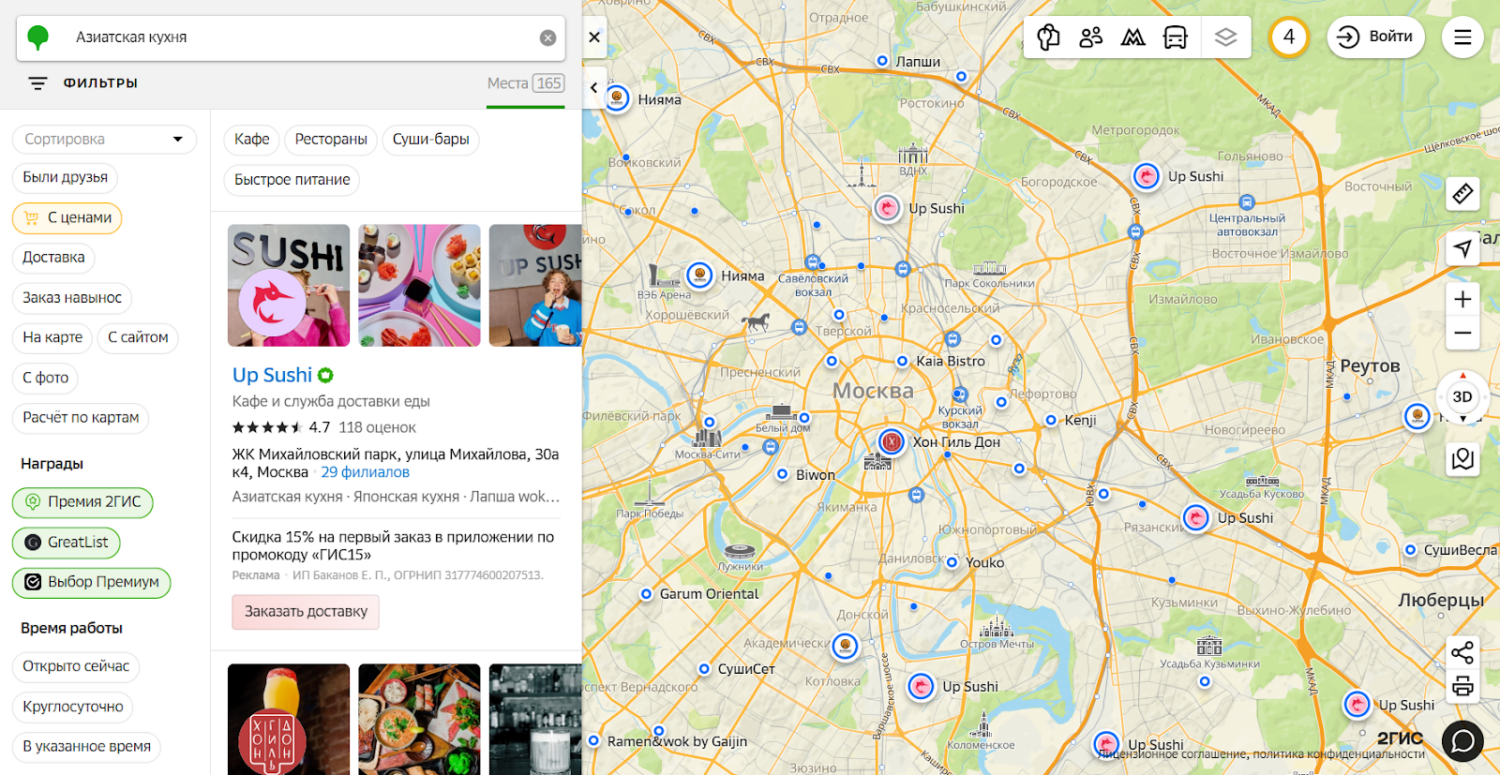Open the map layers icon
1500x775 pixels.
(x=1225, y=38)
